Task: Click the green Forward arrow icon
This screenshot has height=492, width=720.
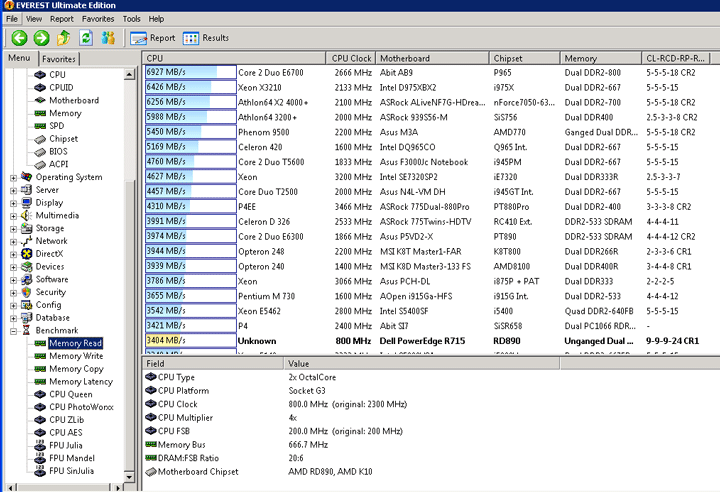Action: (x=41, y=38)
